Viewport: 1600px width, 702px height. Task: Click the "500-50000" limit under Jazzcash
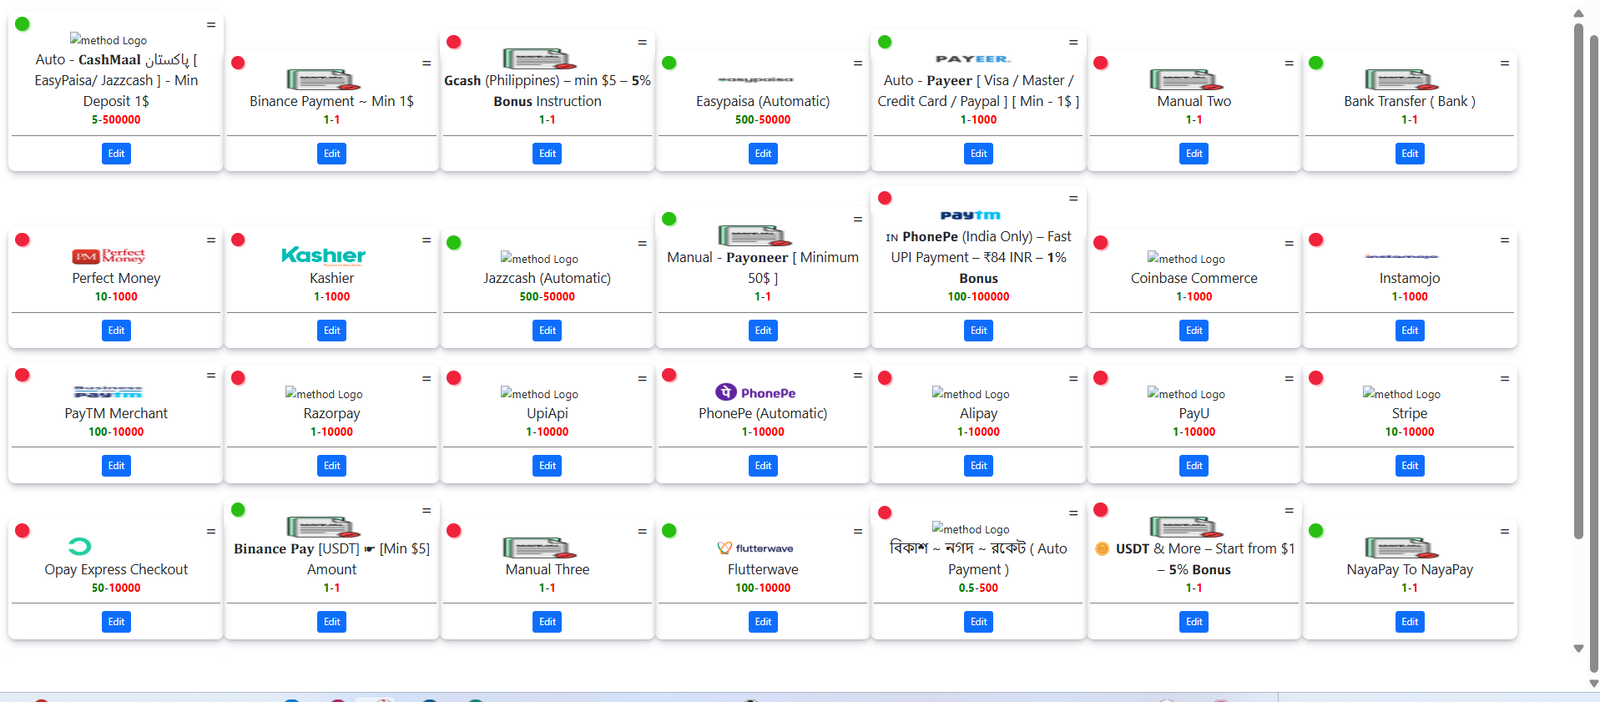[x=547, y=297]
